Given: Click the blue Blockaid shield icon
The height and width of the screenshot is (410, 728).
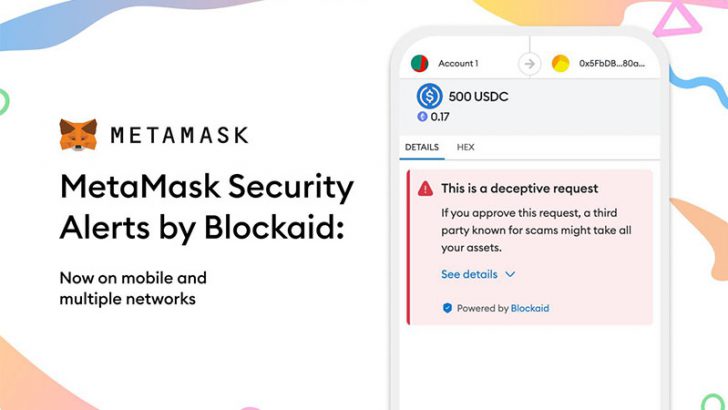Looking at the screenshot, I should pos(447,308).
